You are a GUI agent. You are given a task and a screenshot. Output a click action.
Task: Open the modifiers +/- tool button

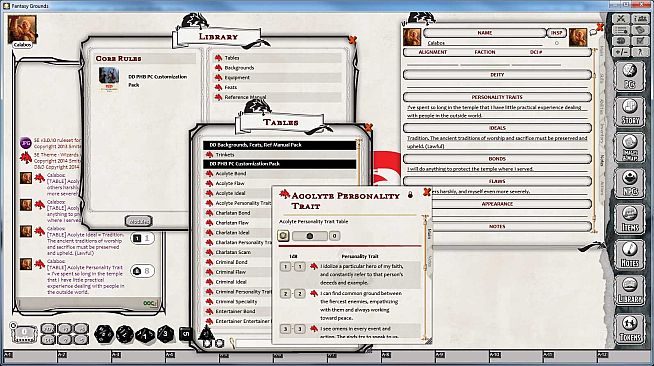coord(621,52)
